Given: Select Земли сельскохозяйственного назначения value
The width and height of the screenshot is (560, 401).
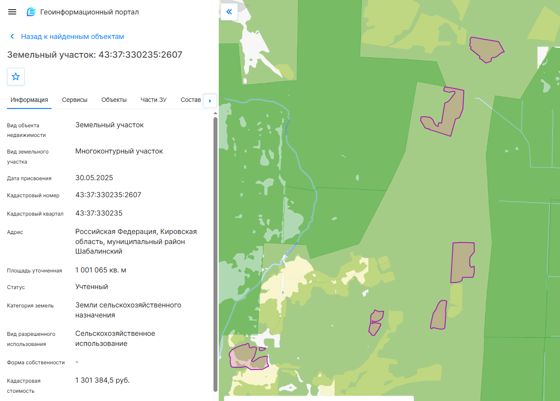Looking at the screenshot, I should [x=128, y=310].
